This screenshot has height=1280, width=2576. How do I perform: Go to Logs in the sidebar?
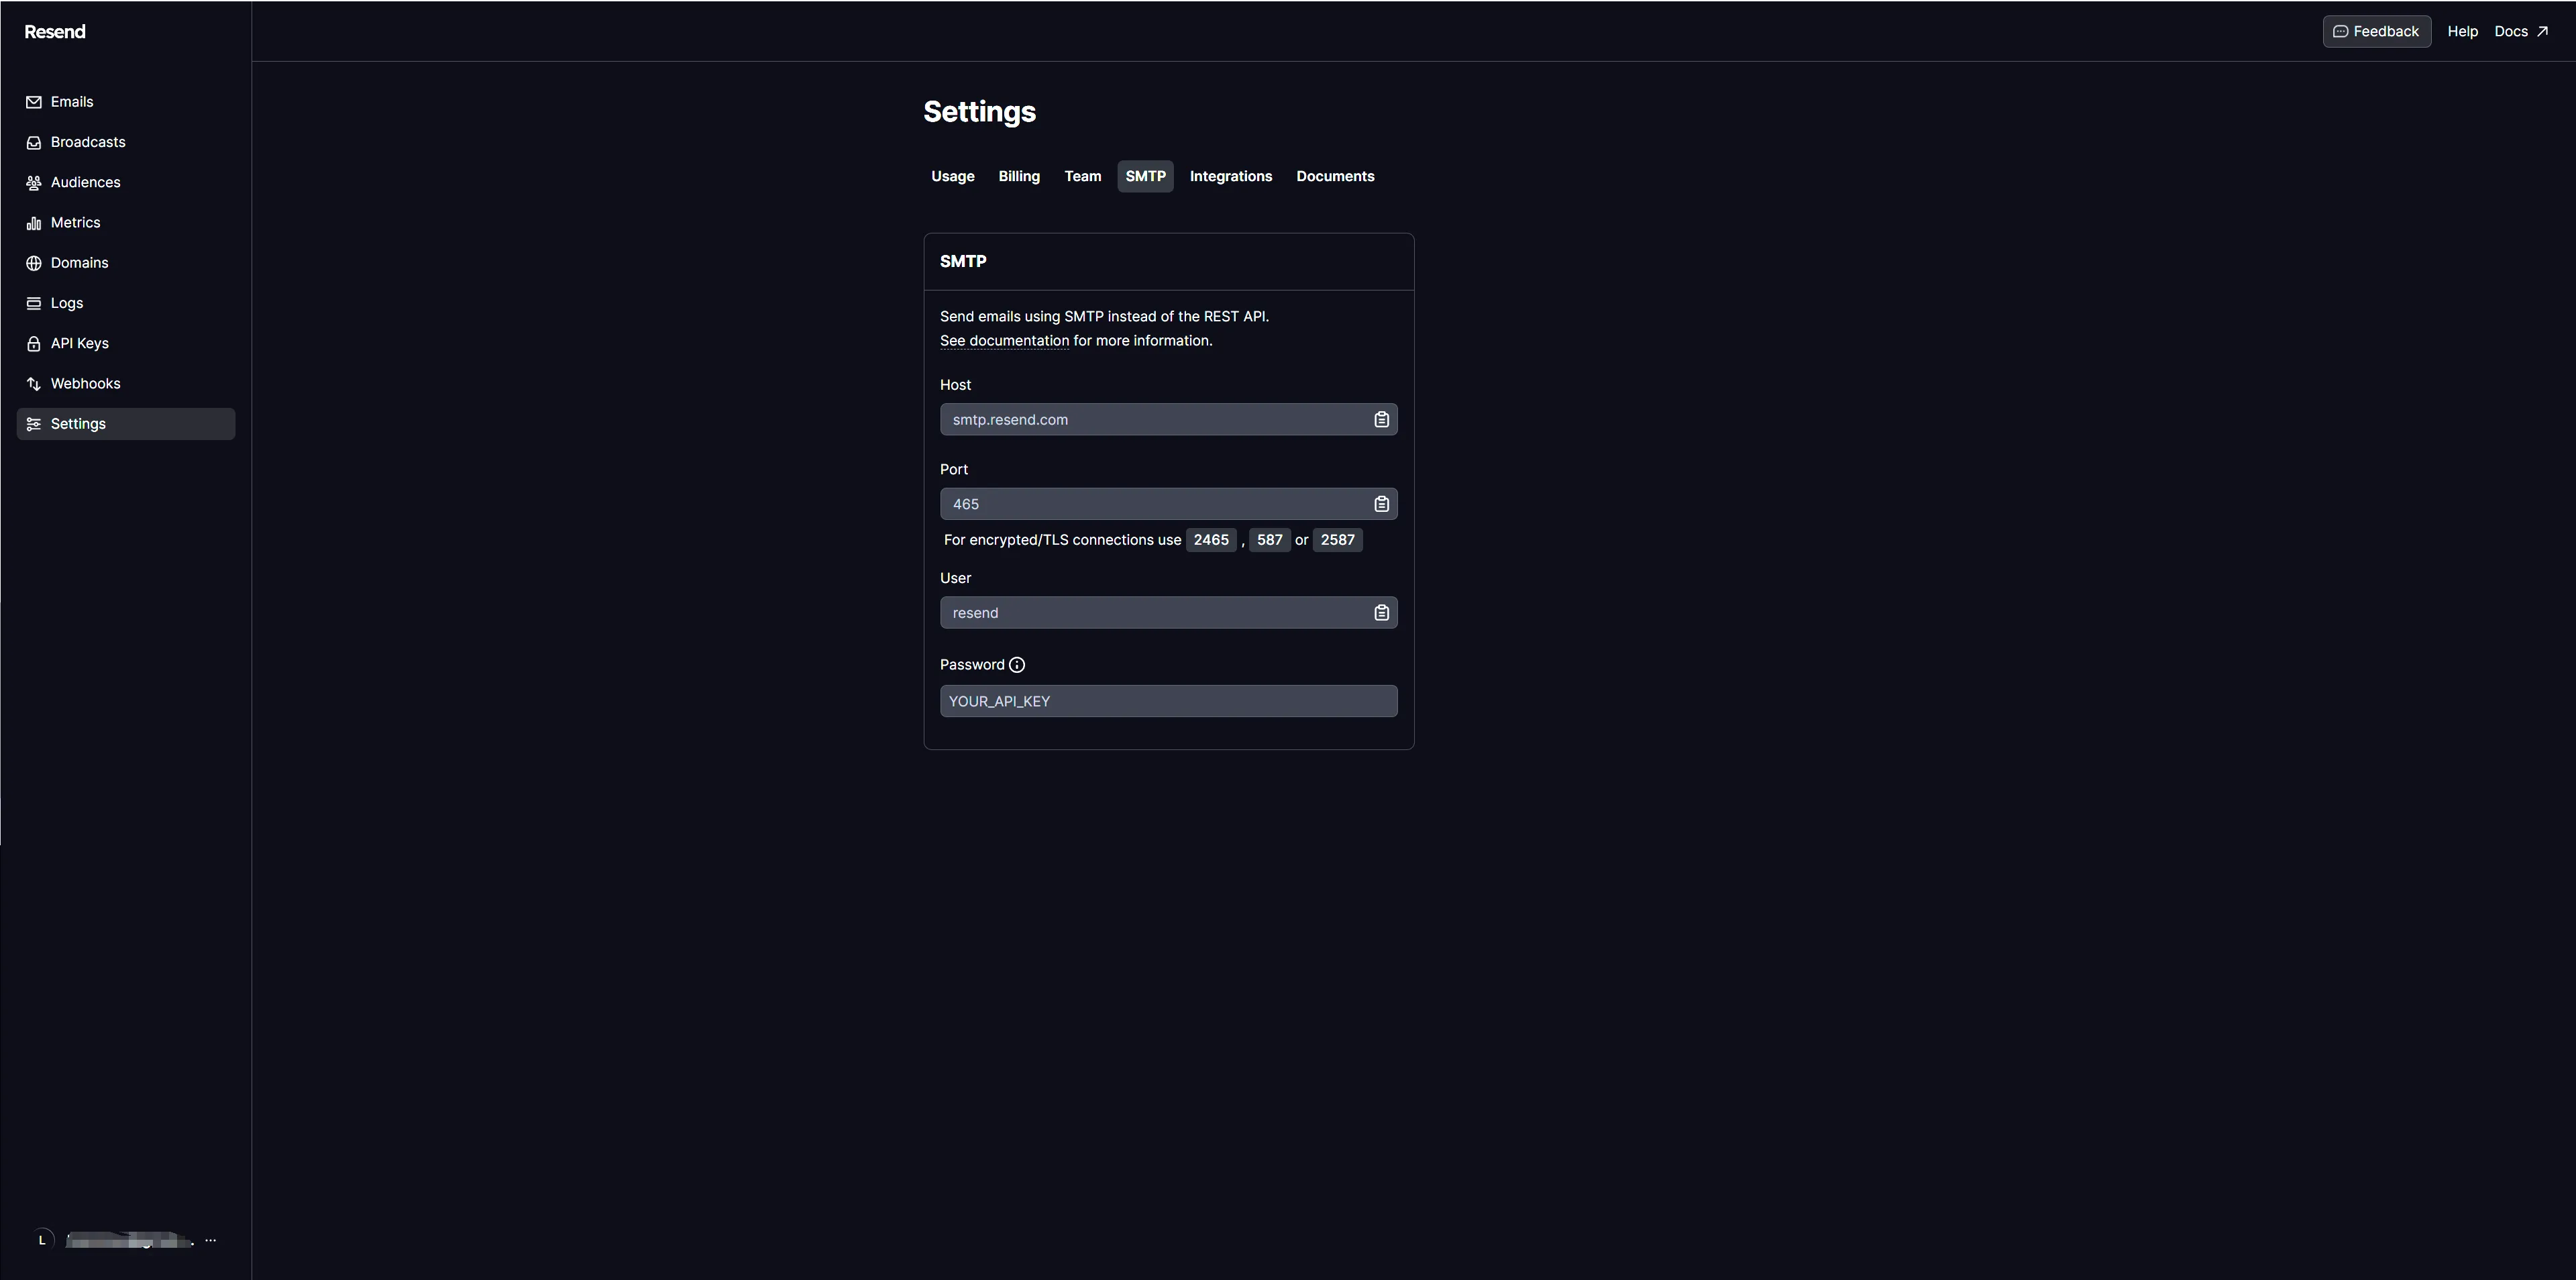tap(126, 303)
